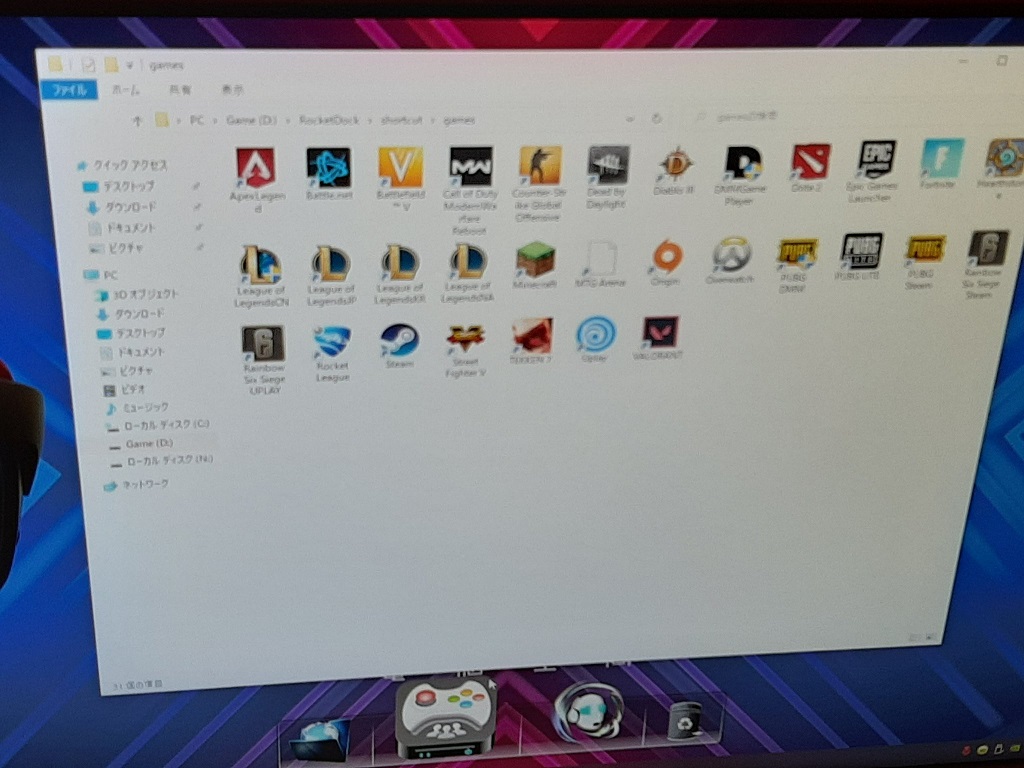The width and height of the screenshot is (1024, 768).
Task: Select Game (D:) drive in the navigation pane
Action: coord(142,444)
